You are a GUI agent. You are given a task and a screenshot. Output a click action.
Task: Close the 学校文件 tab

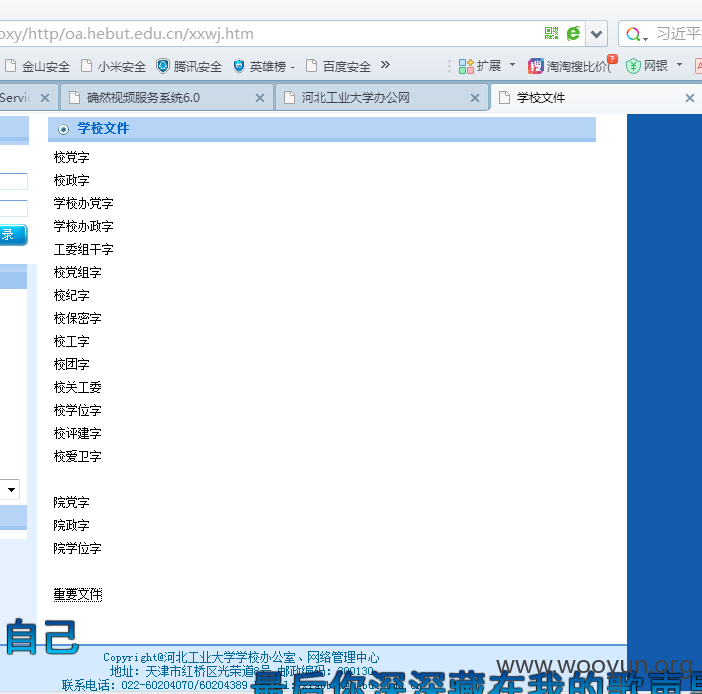tap(690, 98)
